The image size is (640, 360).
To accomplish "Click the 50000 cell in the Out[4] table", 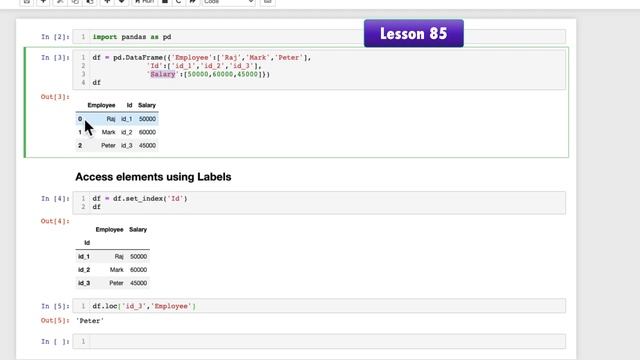I will pyautogui.click(x=138, y=256).
